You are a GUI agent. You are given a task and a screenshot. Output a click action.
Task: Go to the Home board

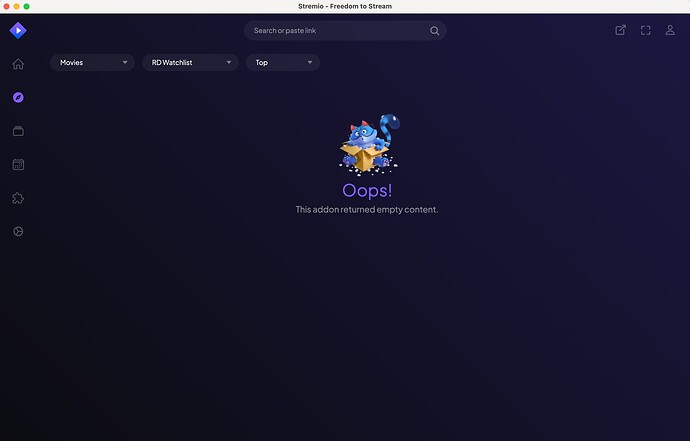pyautogui.click(x=18, y=64)
